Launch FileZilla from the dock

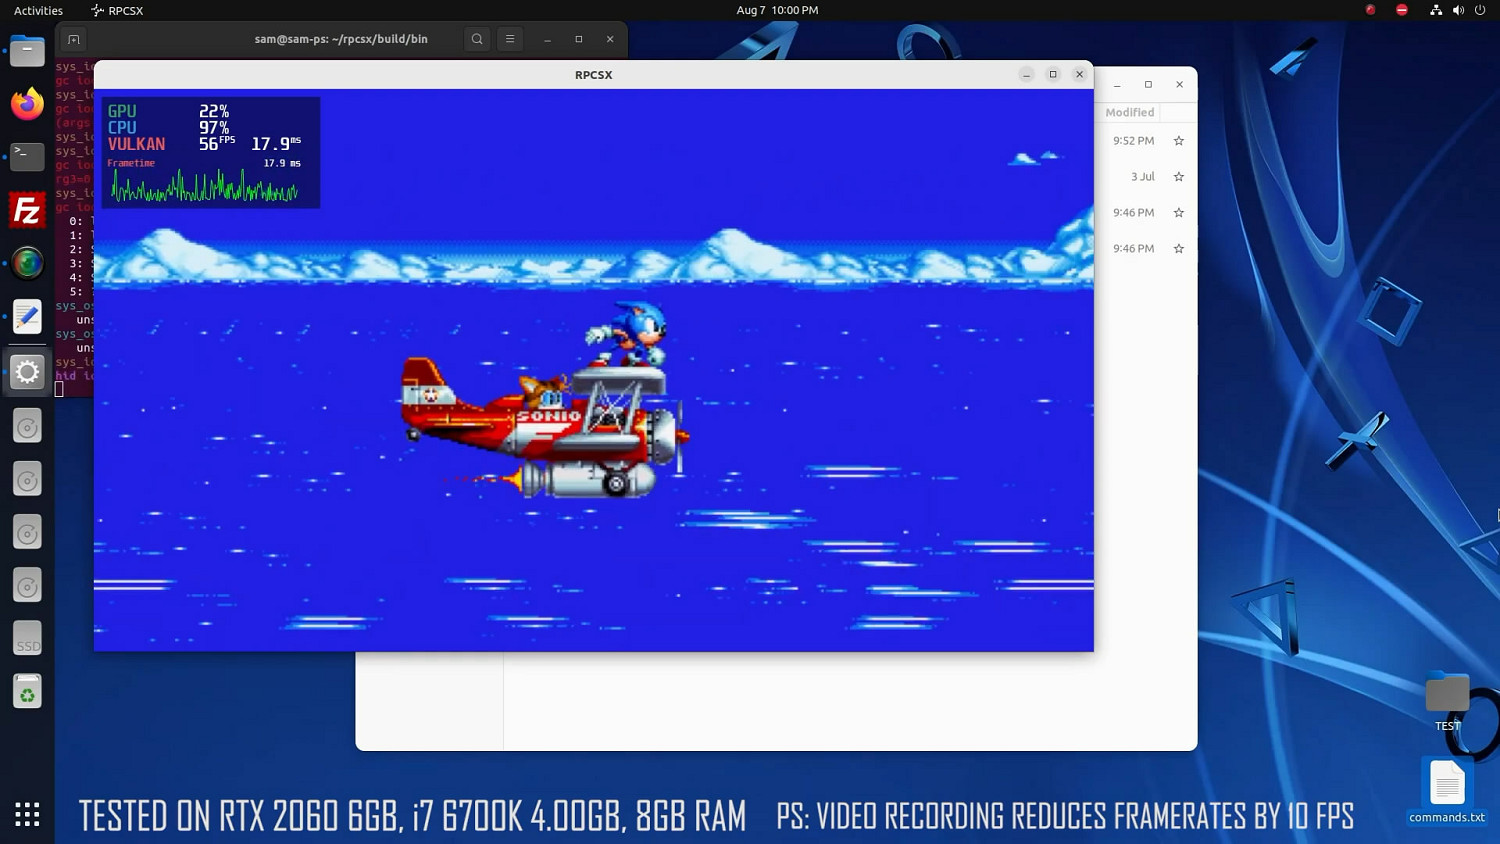(27, 211)
